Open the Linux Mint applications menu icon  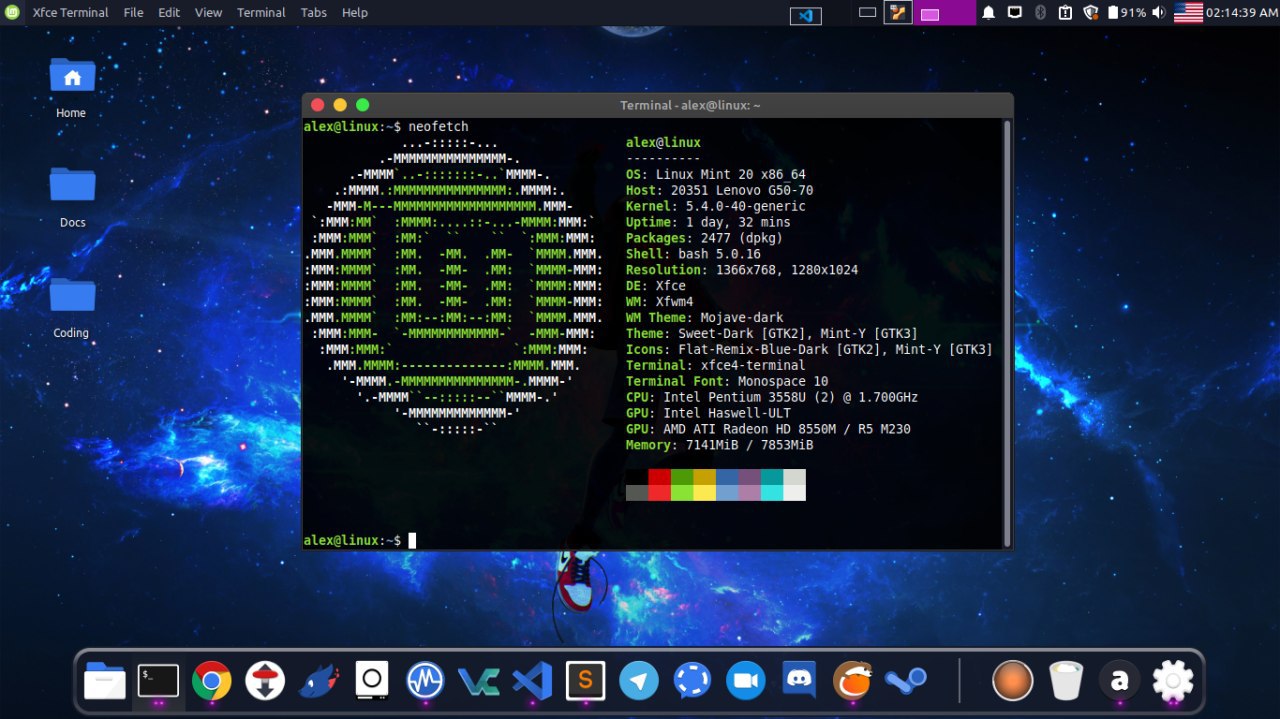point(11,12)
